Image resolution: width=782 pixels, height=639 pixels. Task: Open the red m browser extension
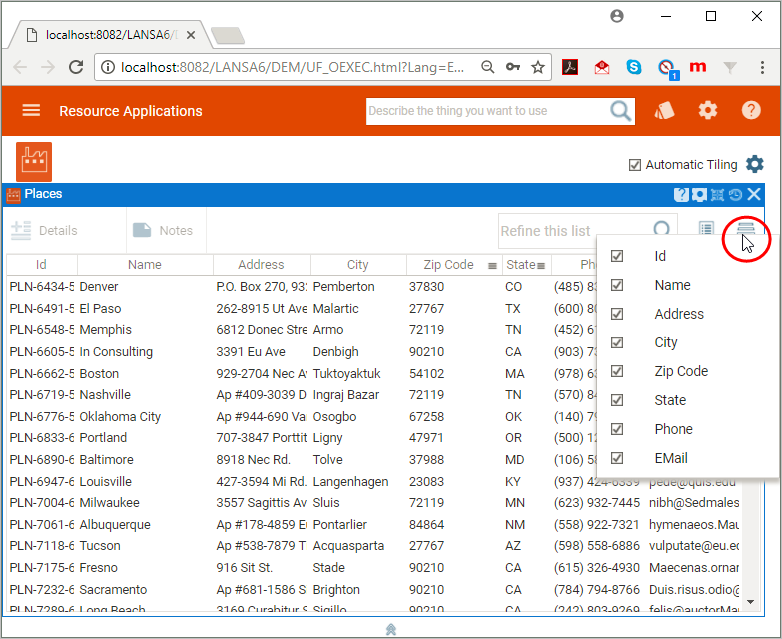[698, 66]
